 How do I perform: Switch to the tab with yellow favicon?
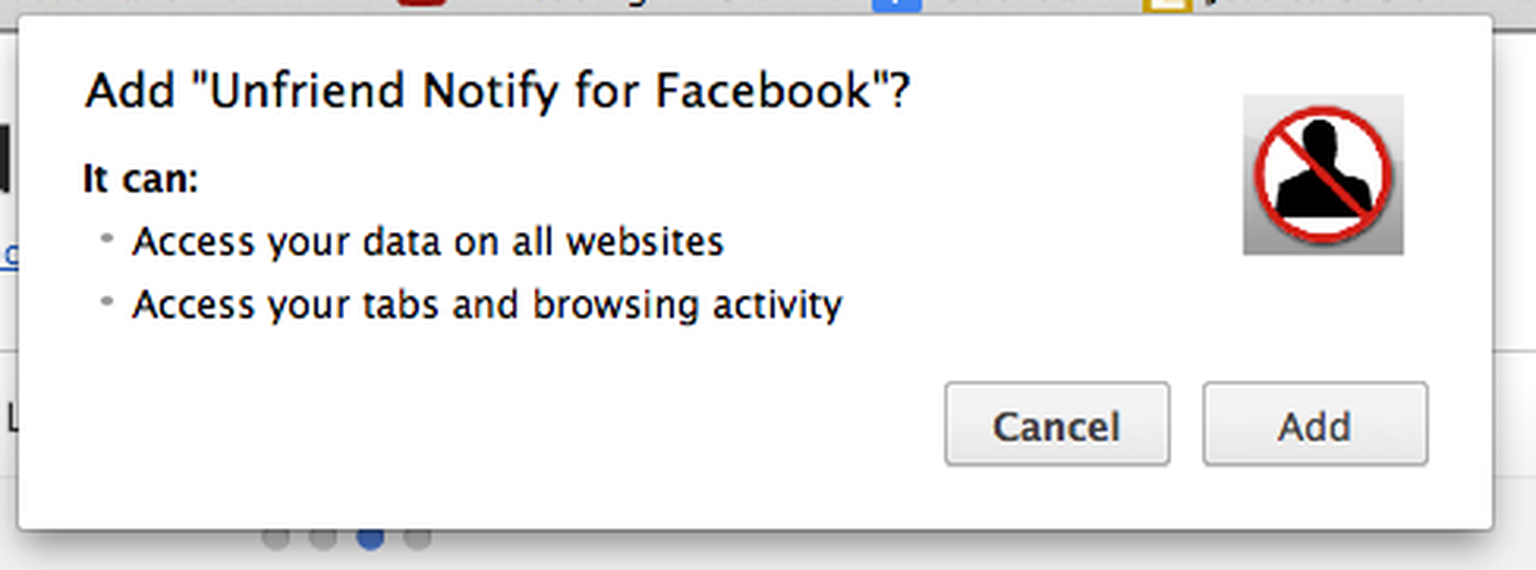1168,5
